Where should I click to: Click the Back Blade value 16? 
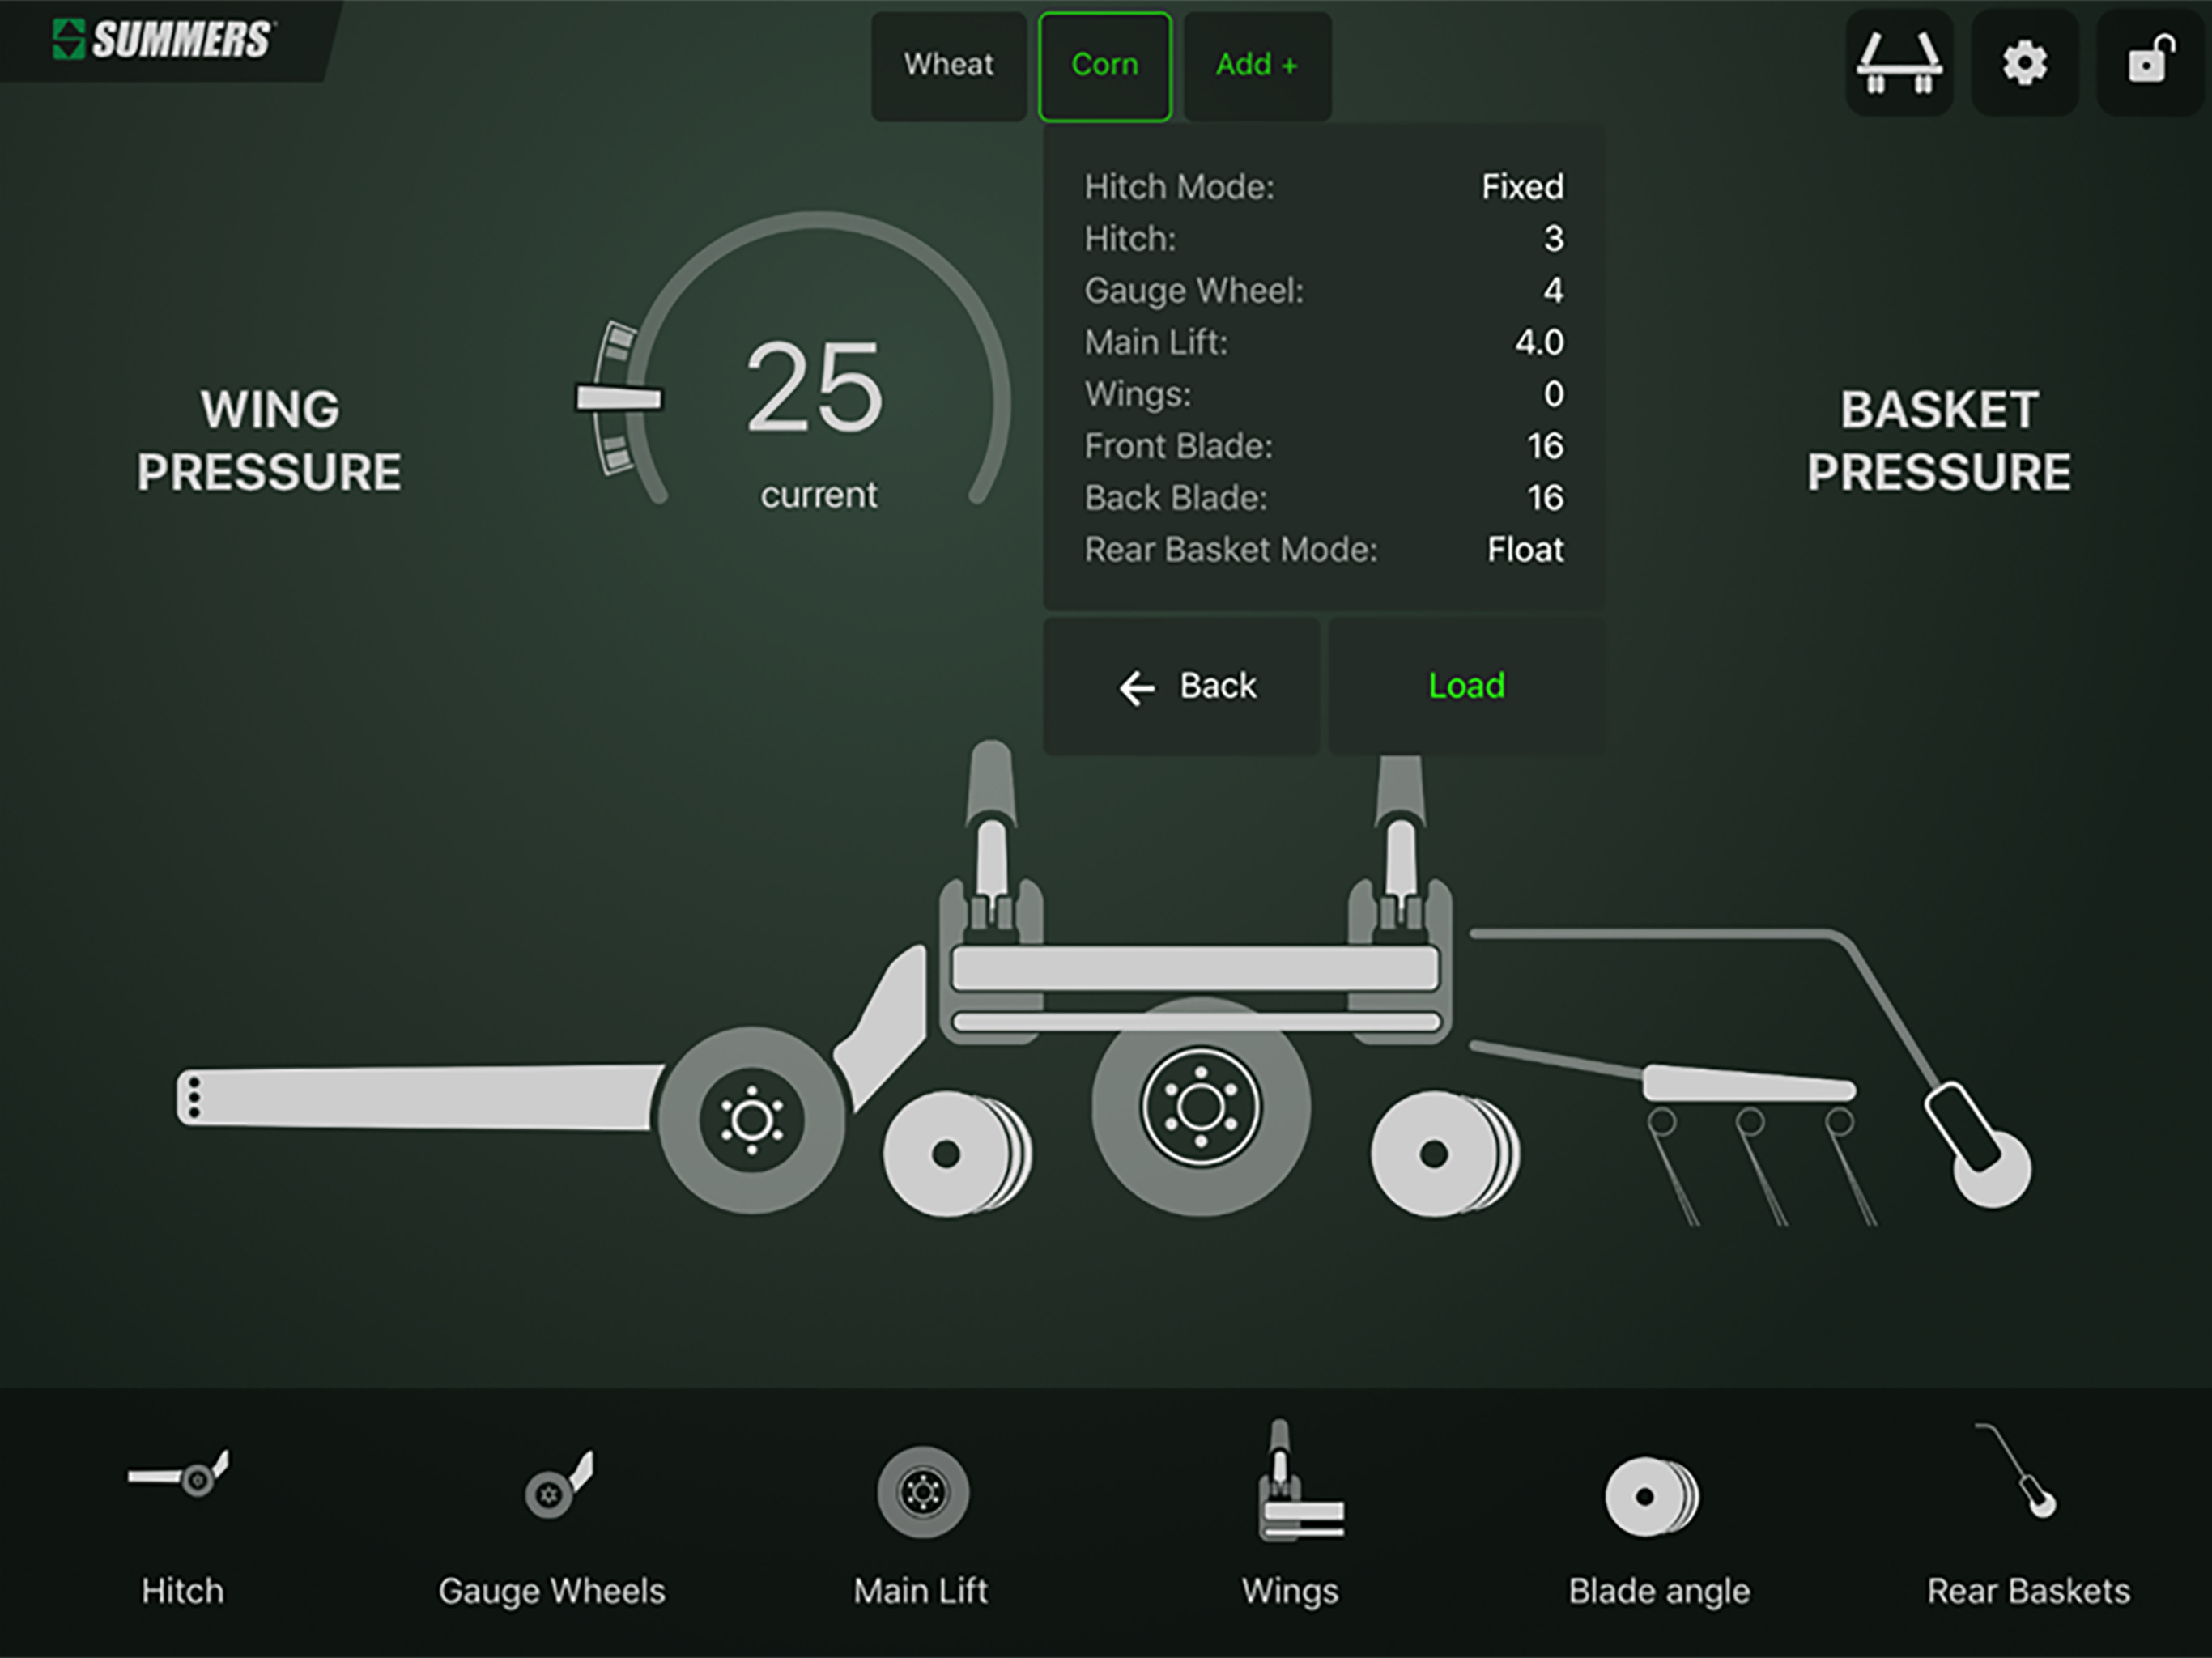click(x=1545, y=498)
